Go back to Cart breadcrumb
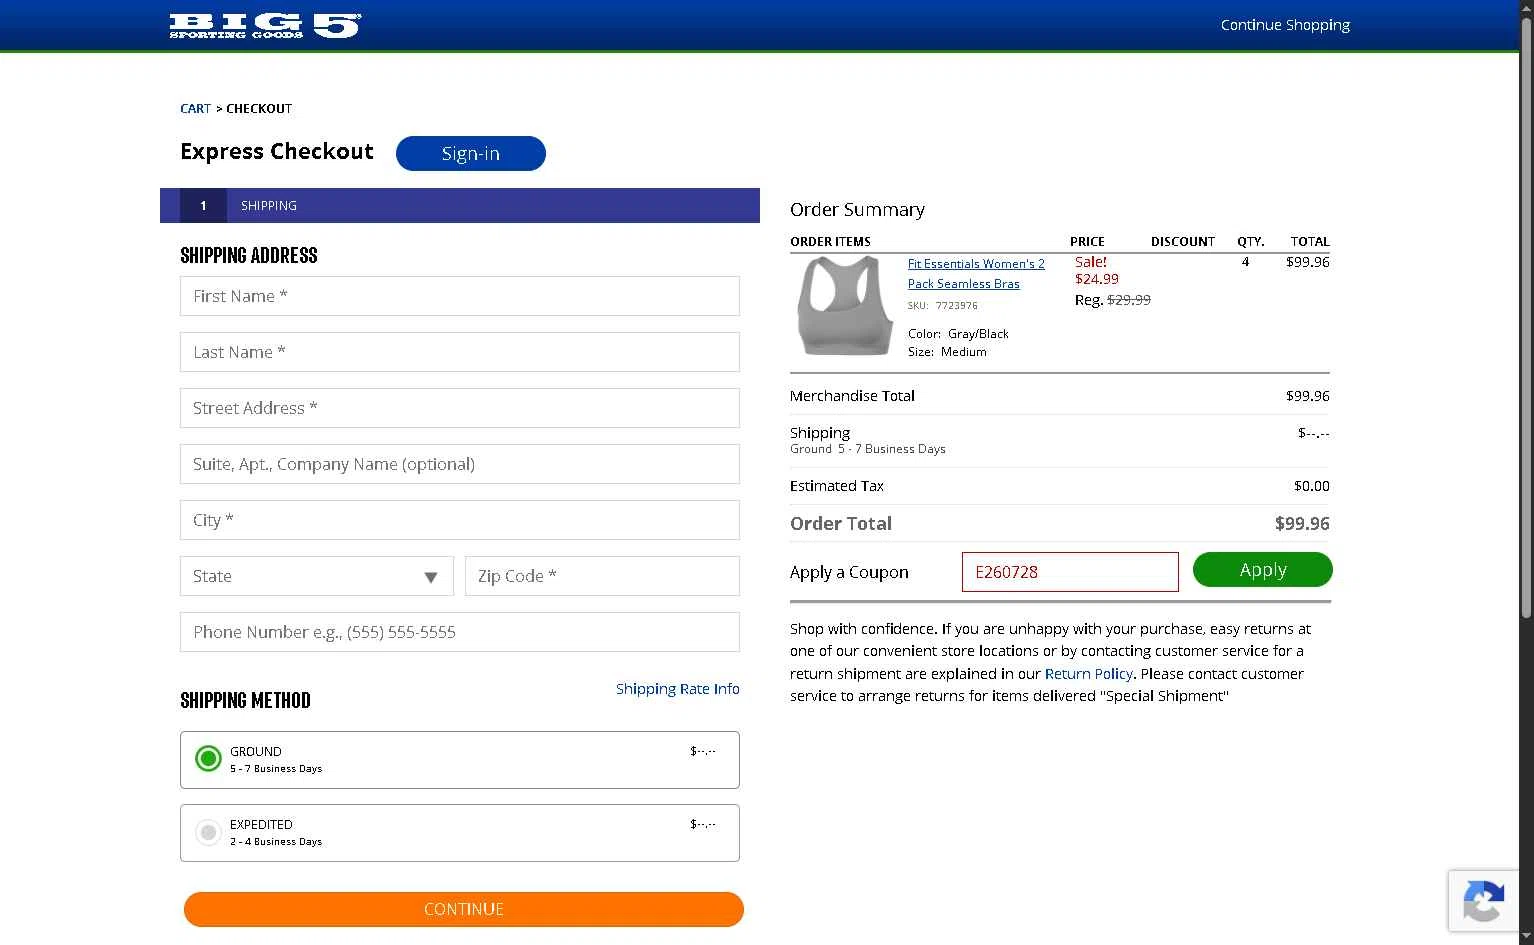This screenshot has width=1534, height=945. tap(195, 108)
